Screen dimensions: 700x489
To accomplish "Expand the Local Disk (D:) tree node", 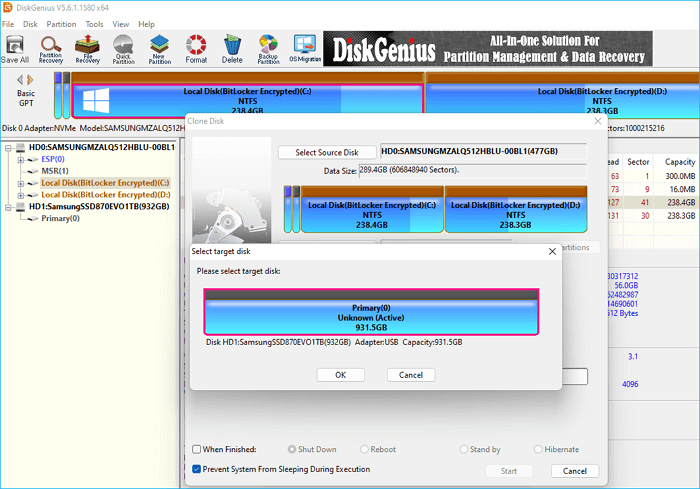I will [21, 195].
